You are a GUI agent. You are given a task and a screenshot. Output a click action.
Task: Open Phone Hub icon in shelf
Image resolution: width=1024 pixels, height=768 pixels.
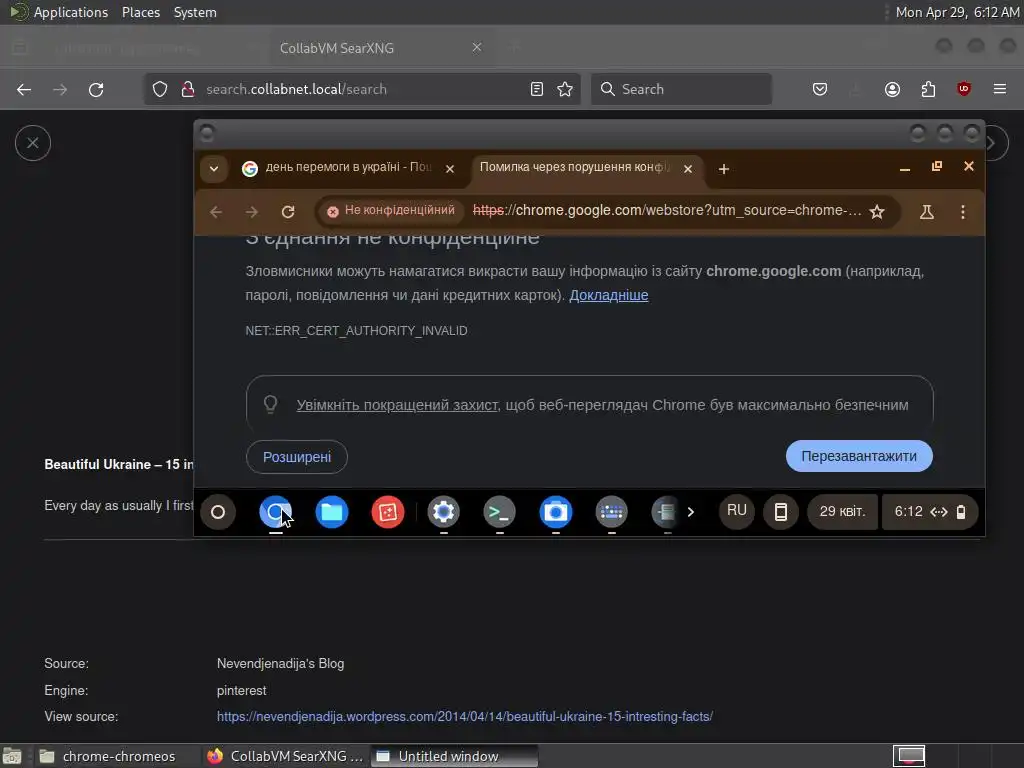780,511
